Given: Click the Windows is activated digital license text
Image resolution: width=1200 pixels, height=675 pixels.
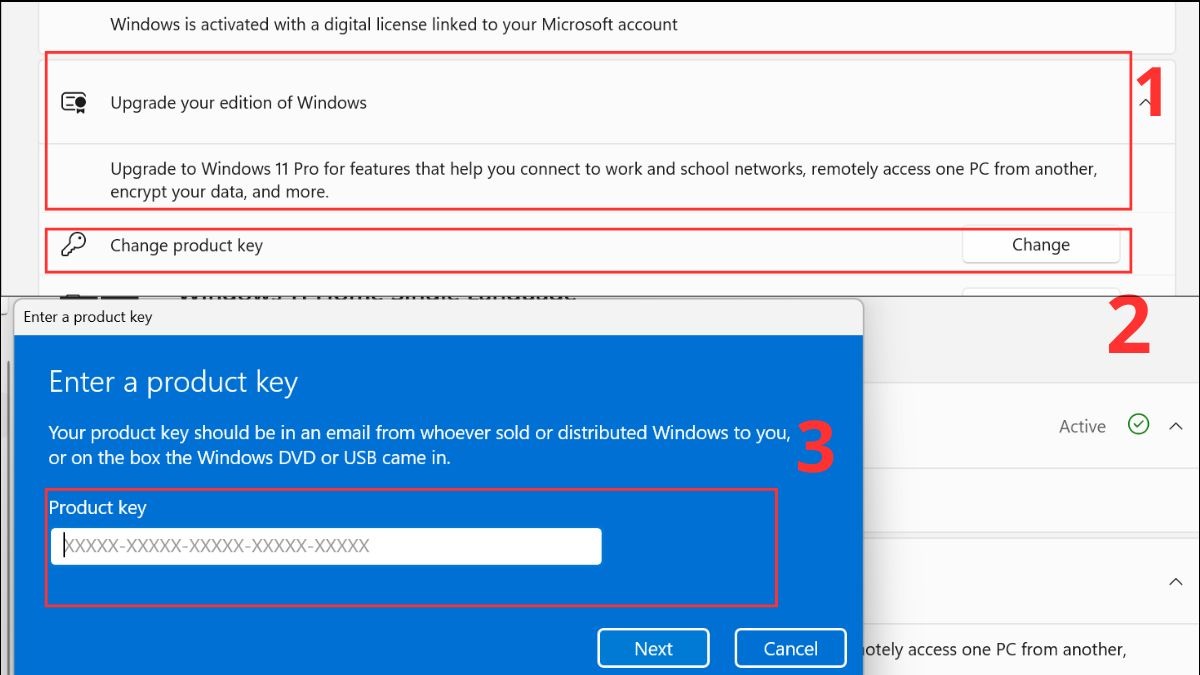Looking at the screenshot, I should click(x=394, y=23).
